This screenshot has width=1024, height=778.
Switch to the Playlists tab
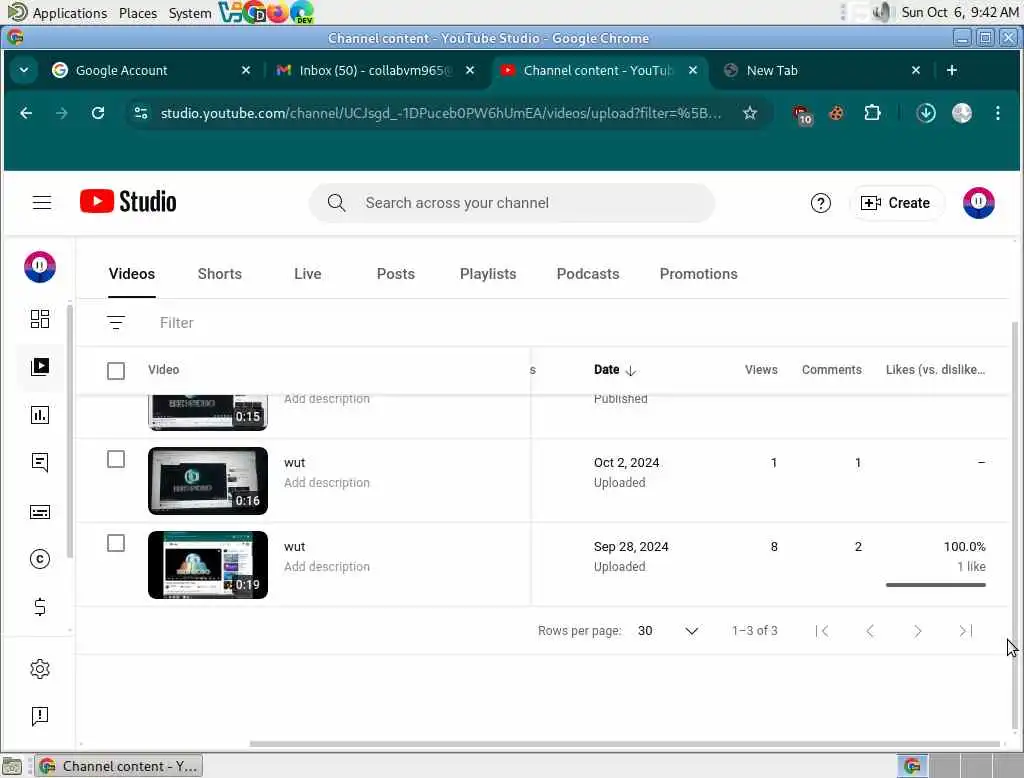[488, 274]
